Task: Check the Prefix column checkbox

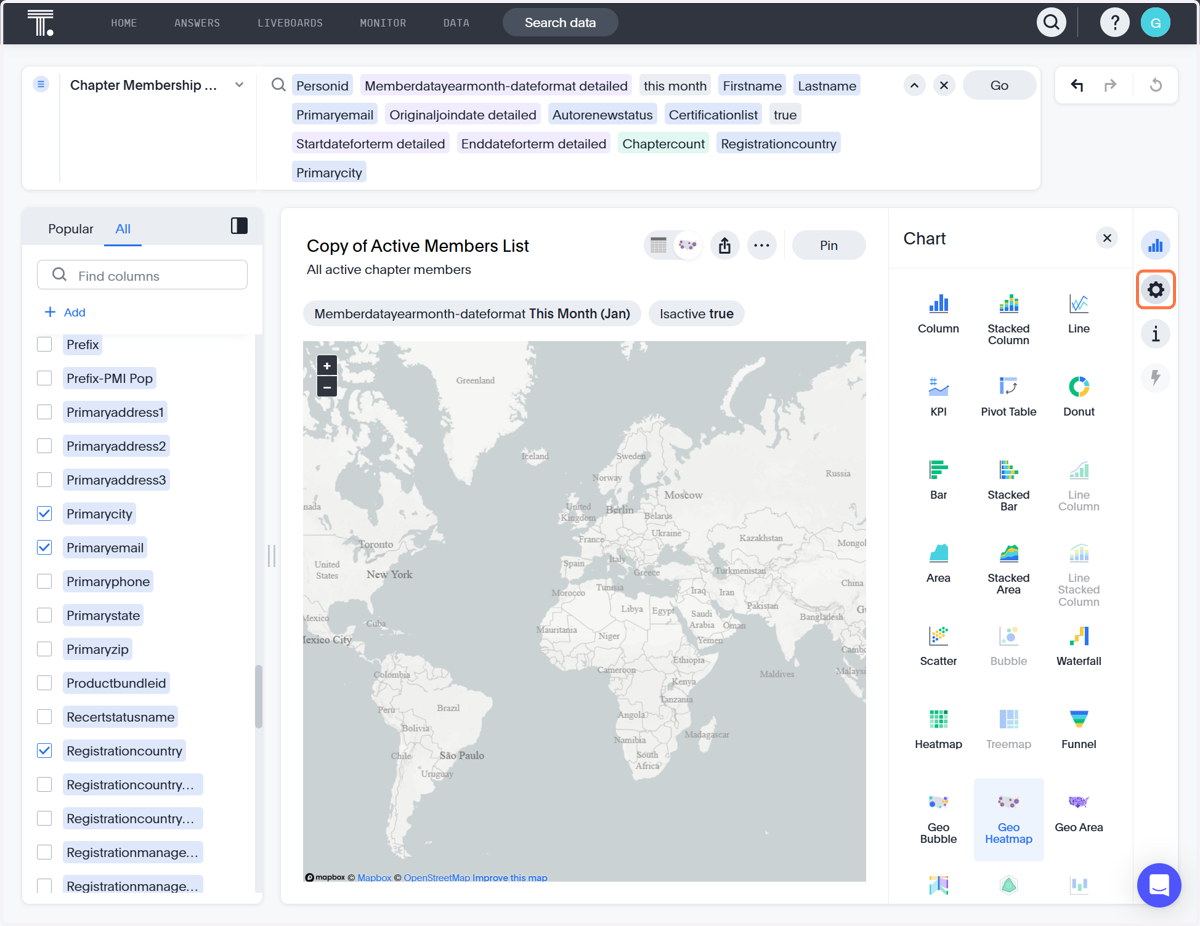Action: [44, 344]
